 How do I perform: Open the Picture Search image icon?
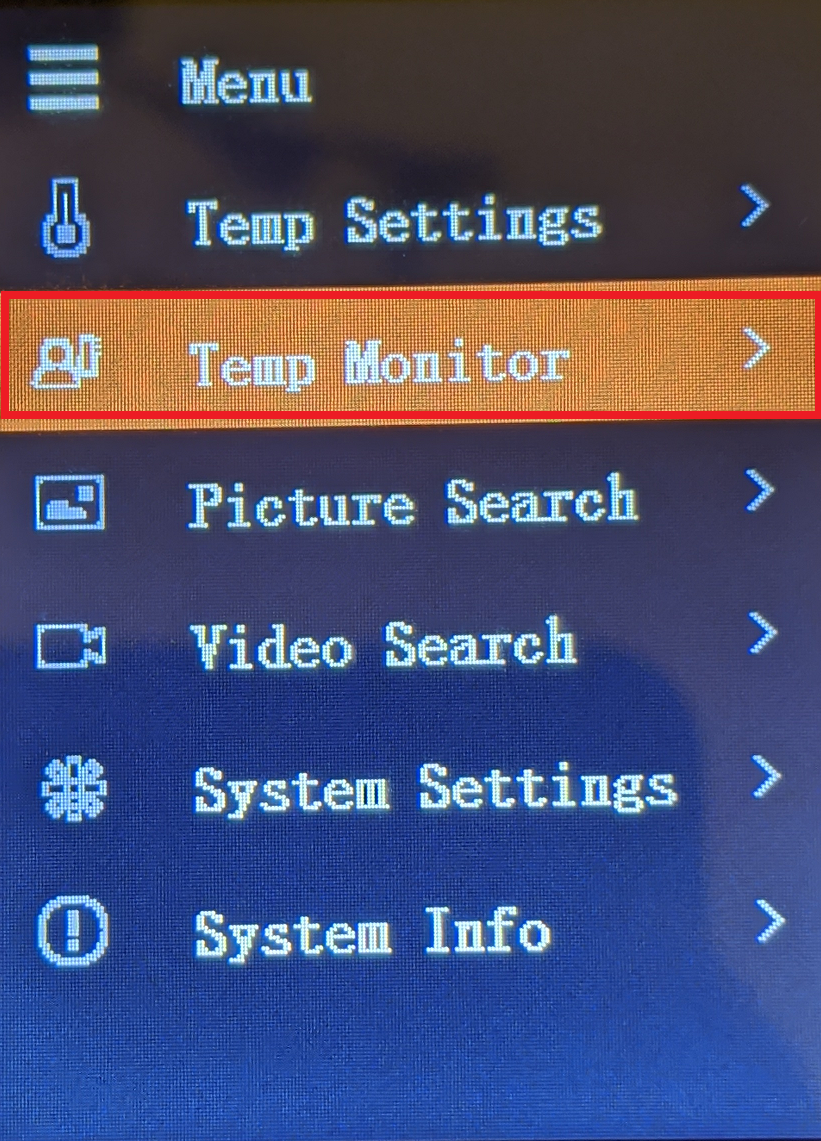70,502
